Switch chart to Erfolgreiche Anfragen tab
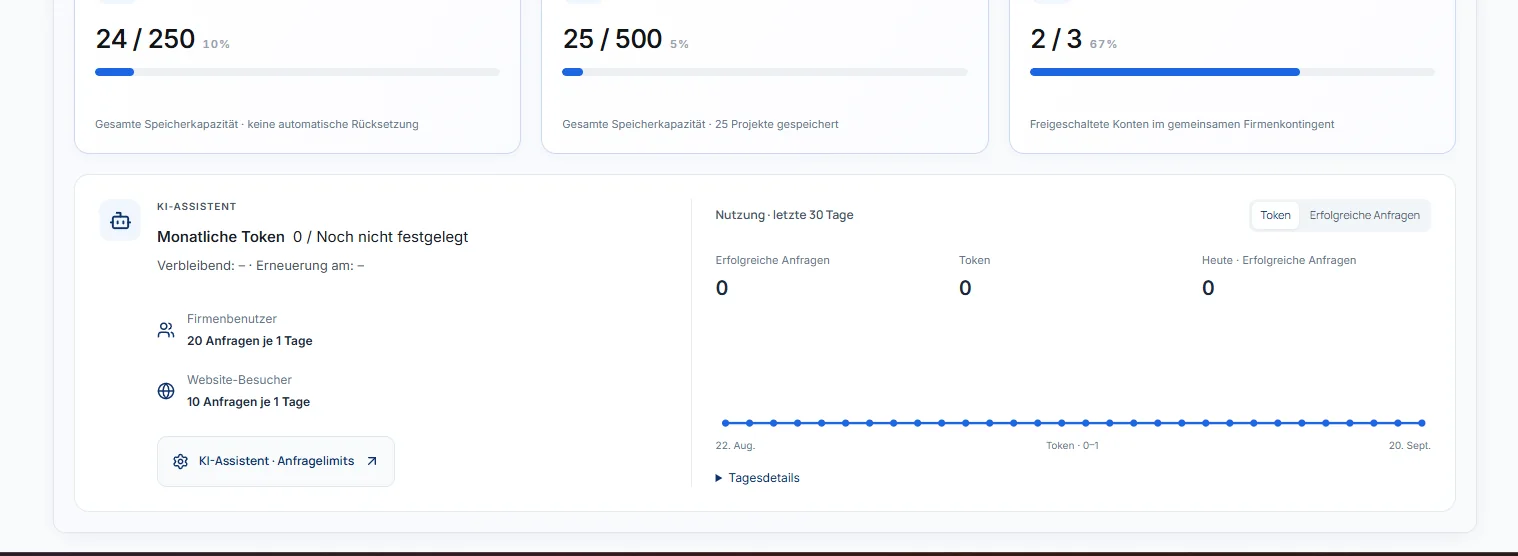This screenshot has height=556, width=1518. [x=1364, y=215]
